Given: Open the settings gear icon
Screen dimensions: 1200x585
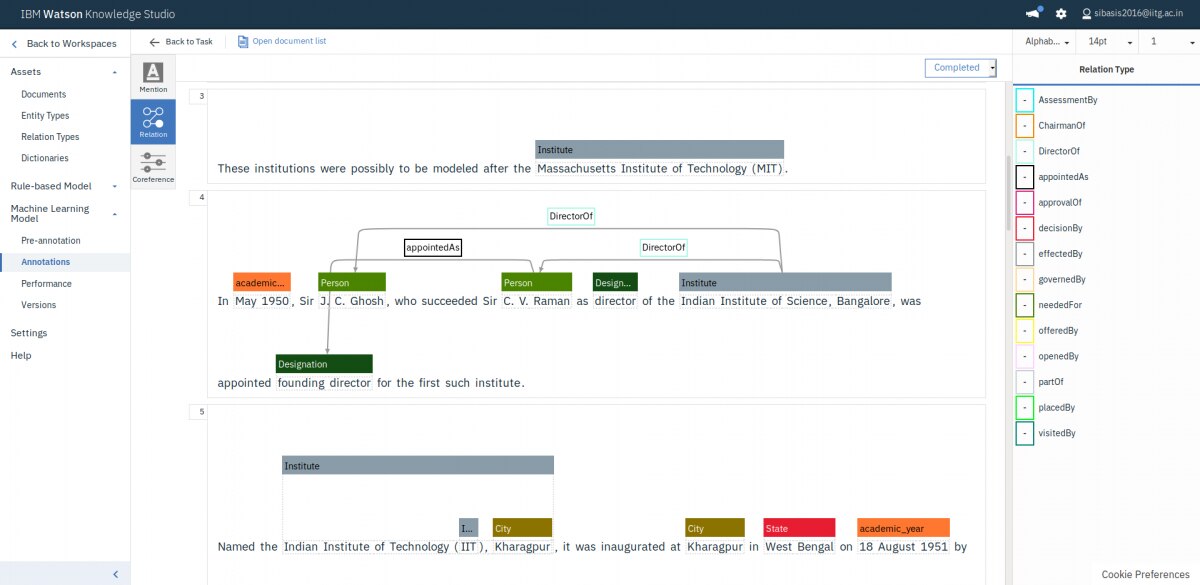Looking at the screenshot, I should click(1061, 14).
